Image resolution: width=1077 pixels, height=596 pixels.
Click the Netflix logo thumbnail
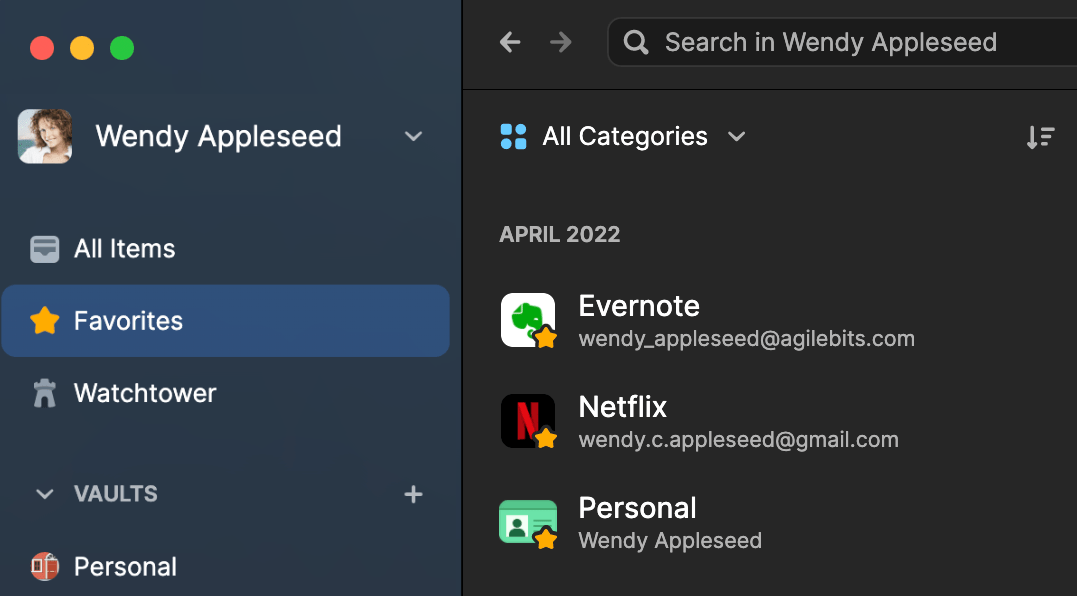pos(527,420)
